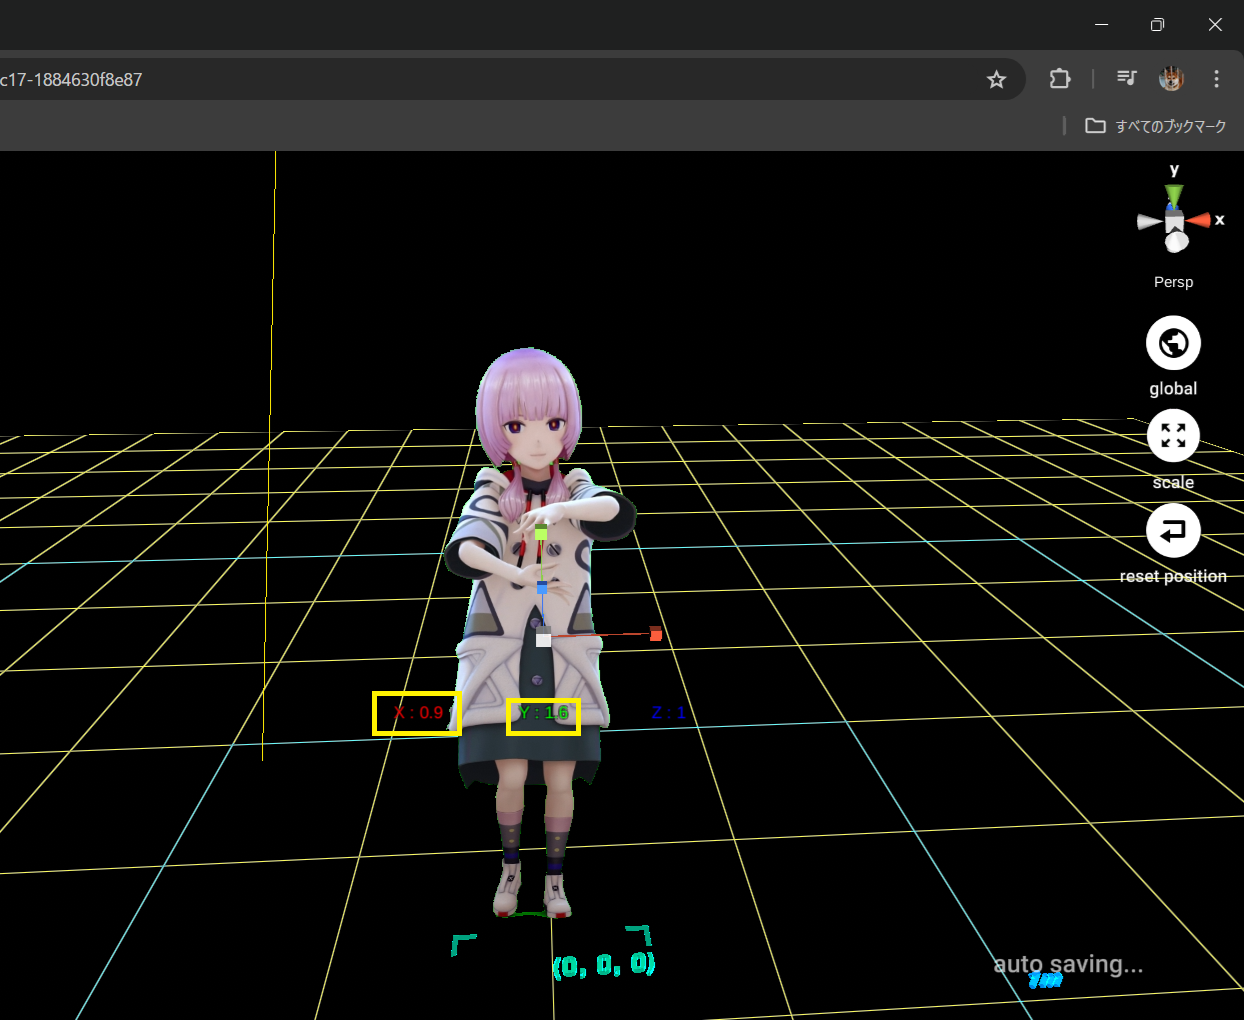
Task: Open the media control icon in toolbar
Action: [x=1127, y=79]
